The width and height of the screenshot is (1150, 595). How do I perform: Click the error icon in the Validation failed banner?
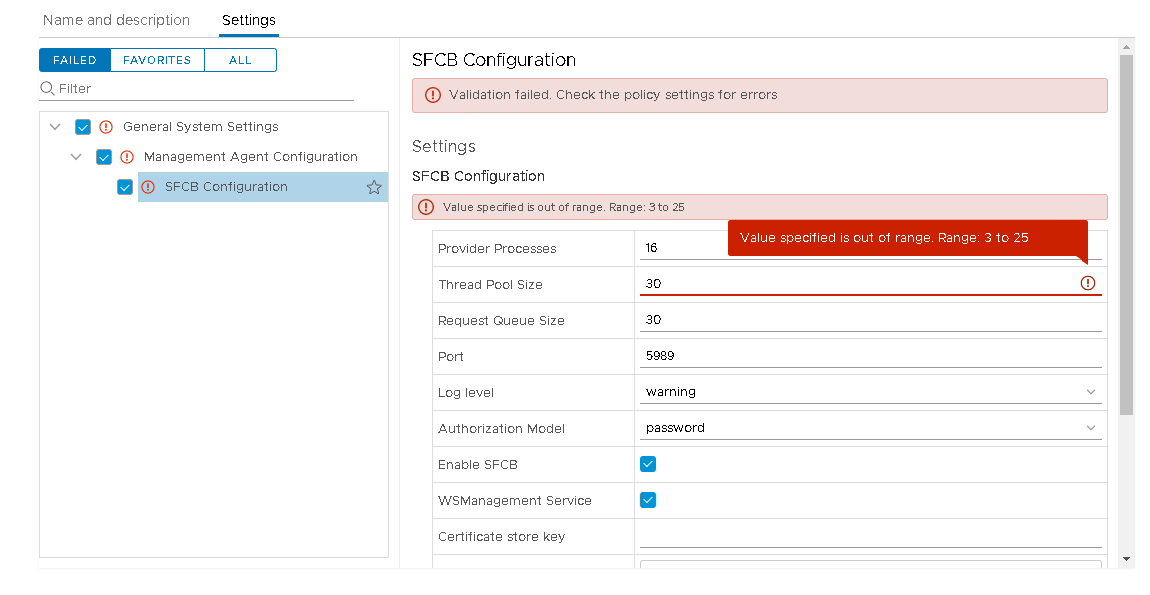(431, 94)
